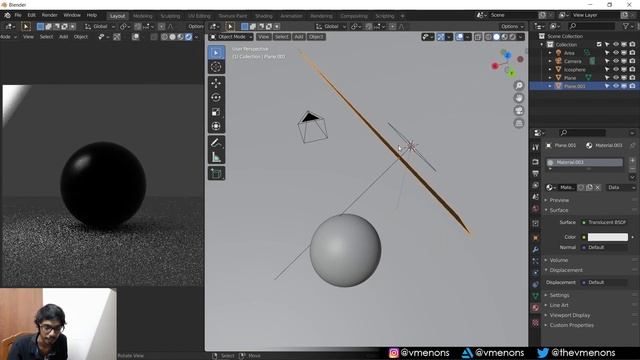640x360 pixels.
Task: Open the Object Mode dropdown
Action: pos(231,37)
